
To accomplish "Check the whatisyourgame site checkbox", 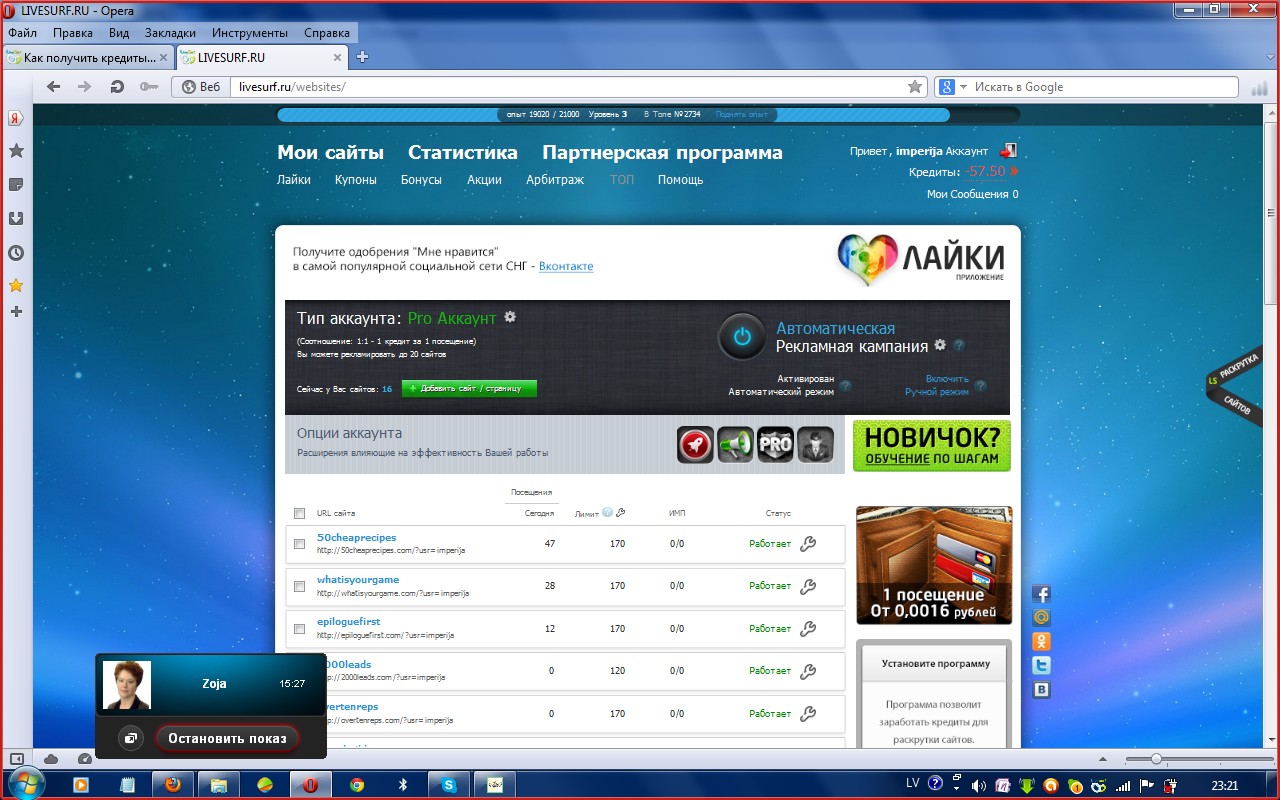I will [299, 586].
